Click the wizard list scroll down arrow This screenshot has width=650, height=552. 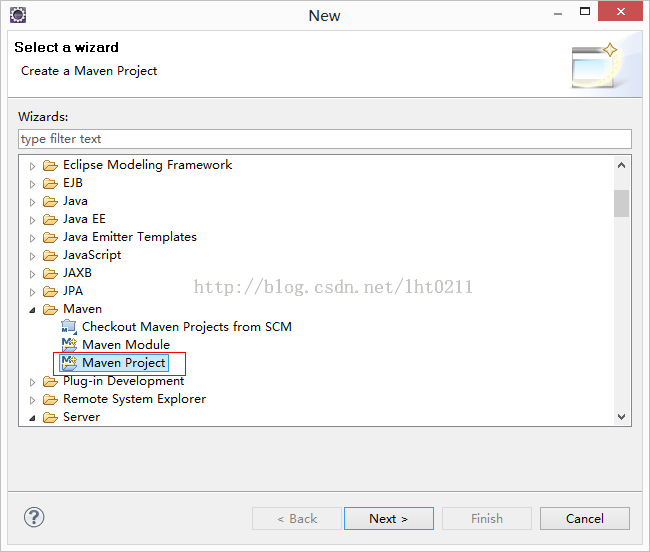(621, 416)
